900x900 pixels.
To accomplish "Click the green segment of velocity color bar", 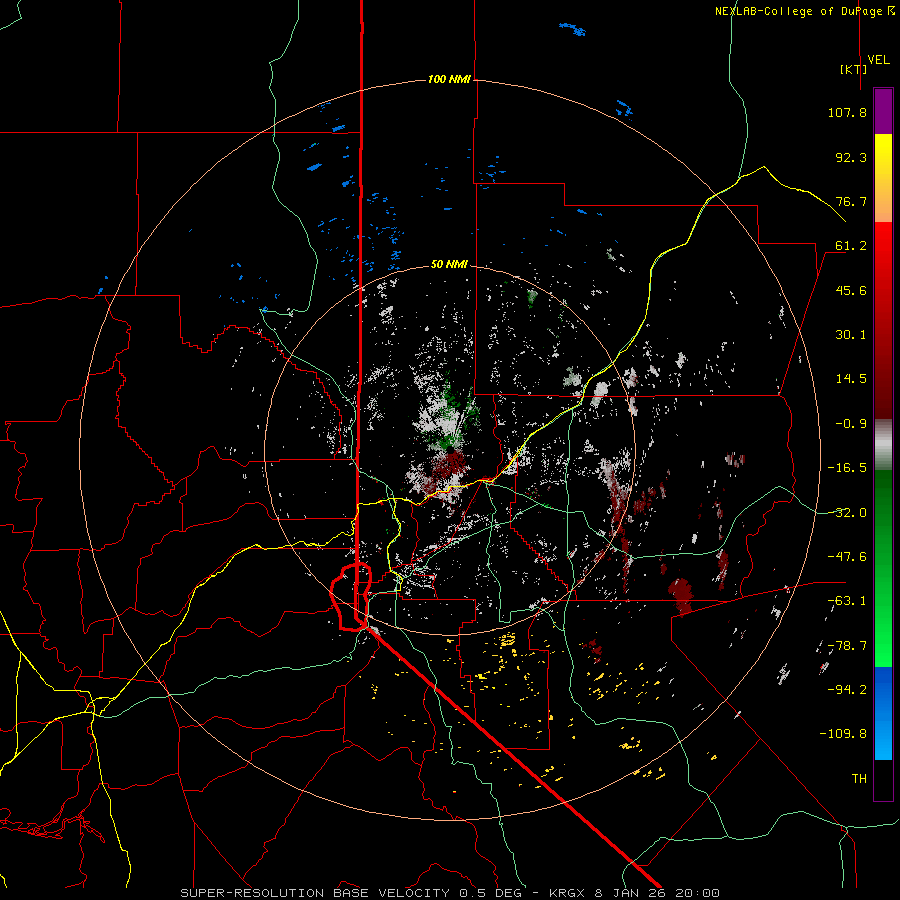I will click(883, 568).
